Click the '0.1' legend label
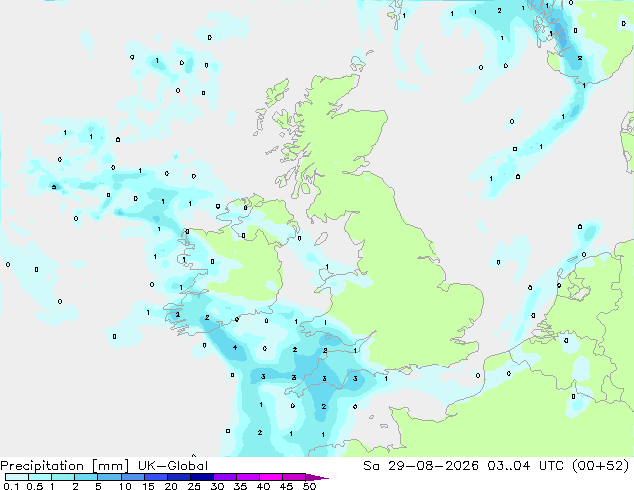This screenshot has height=490, width=634. coord(11,486)
